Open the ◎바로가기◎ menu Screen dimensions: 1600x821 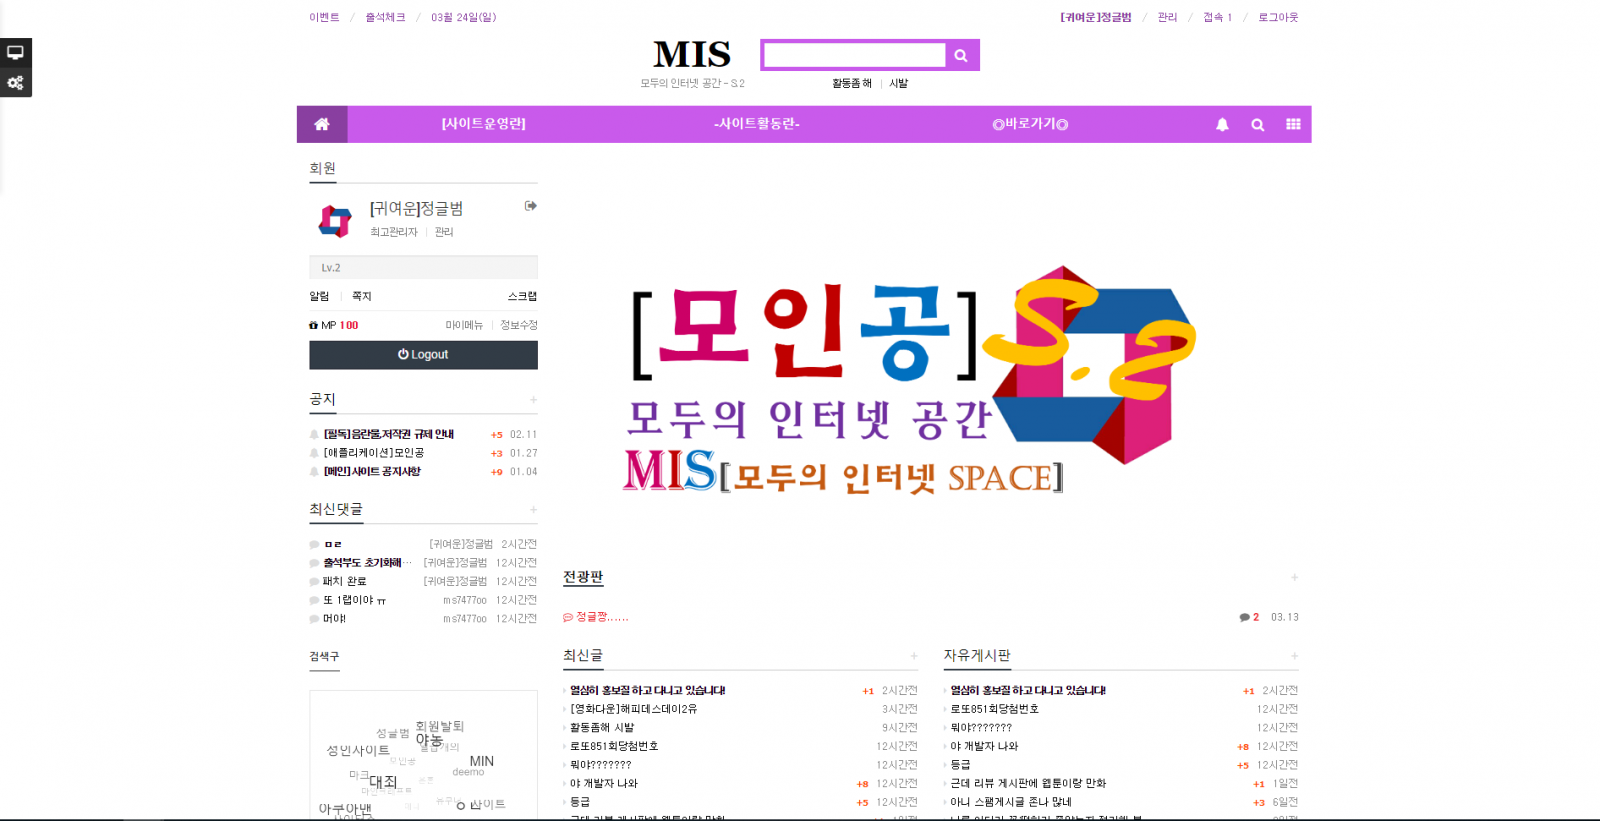pyautogui.click(x=1030, y=124)
